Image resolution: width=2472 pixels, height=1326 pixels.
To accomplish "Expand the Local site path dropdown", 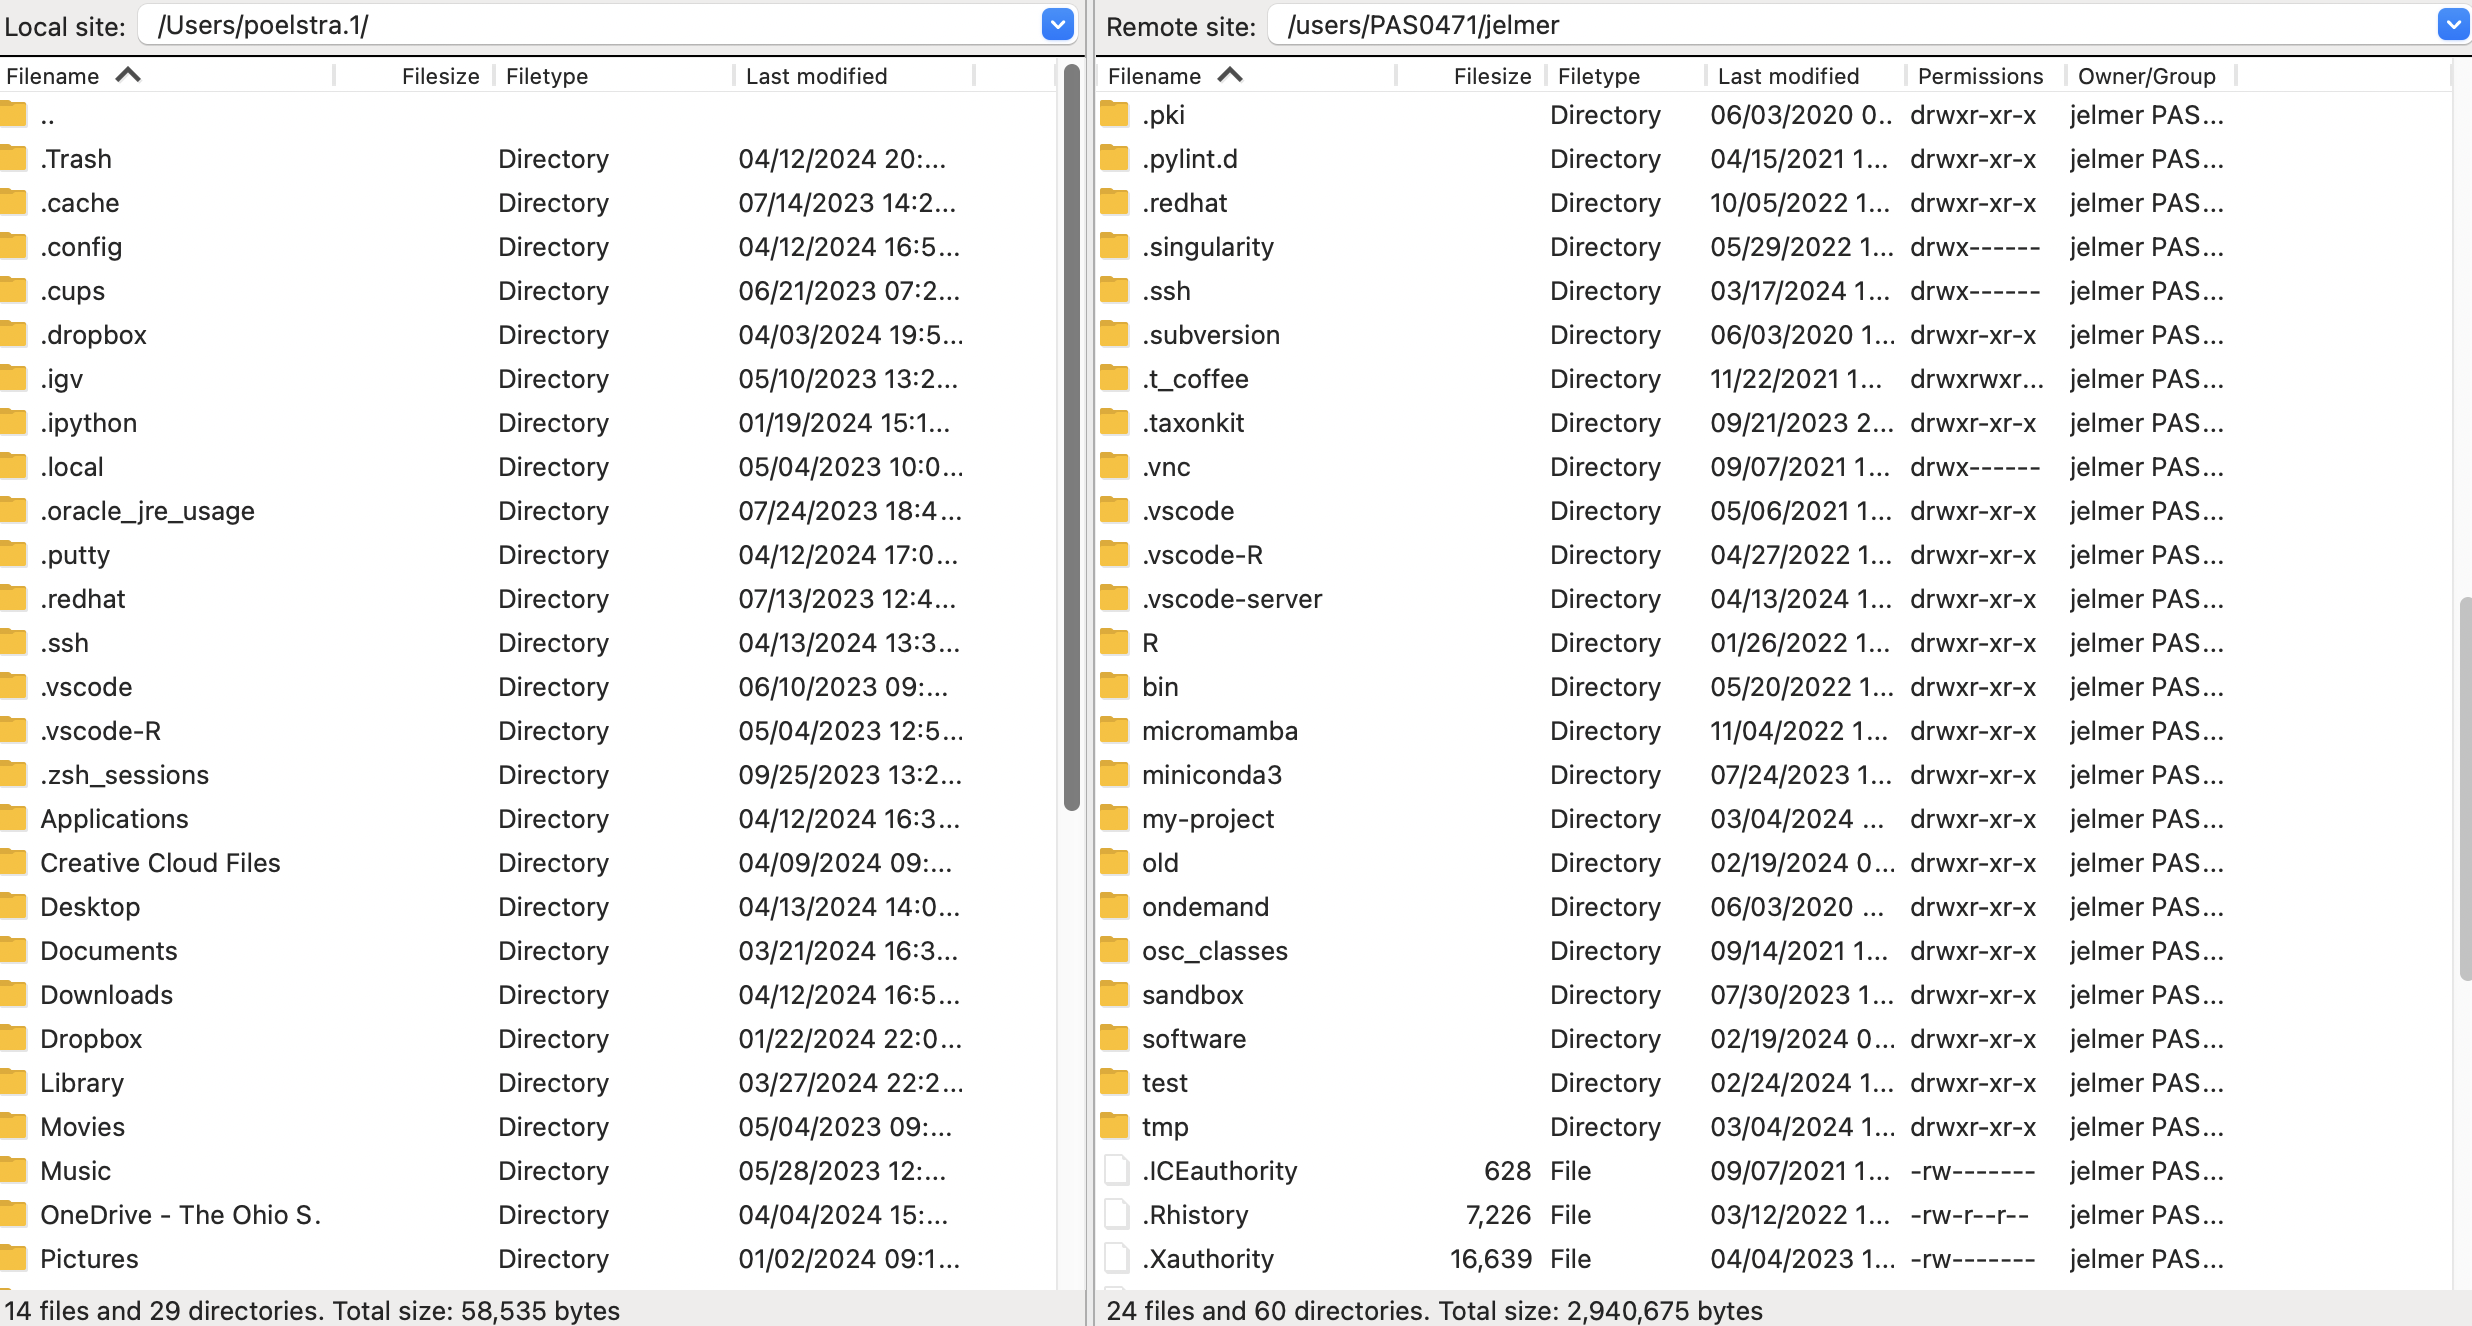I will [x=1057, y=24].
